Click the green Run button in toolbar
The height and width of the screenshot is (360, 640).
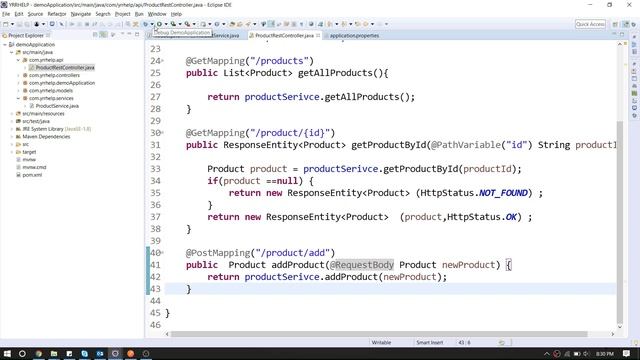(x=160, y=24)
